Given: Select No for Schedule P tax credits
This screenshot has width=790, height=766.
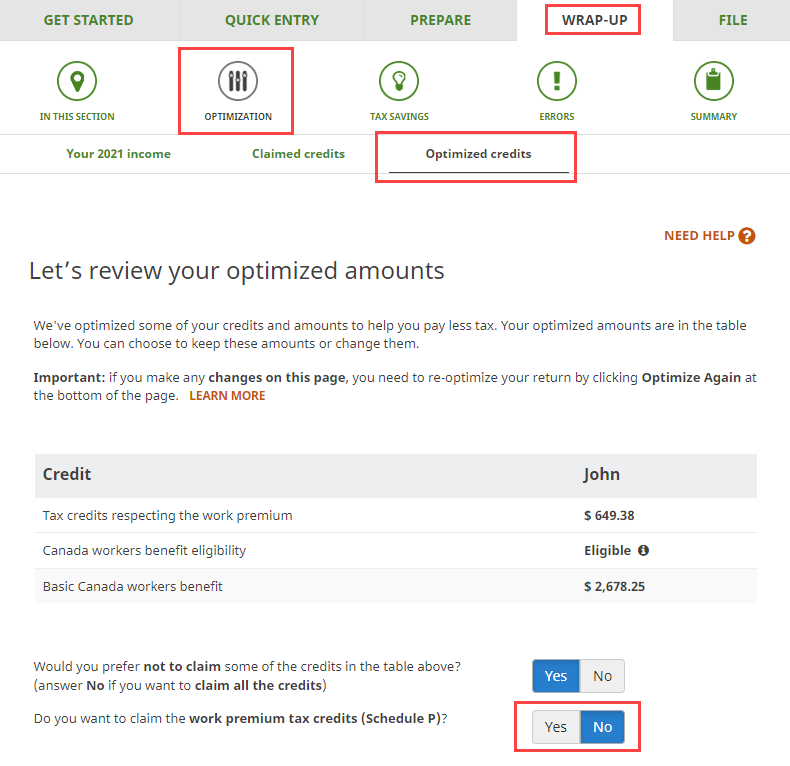Looking at the screenshot, I should [602, 727].
